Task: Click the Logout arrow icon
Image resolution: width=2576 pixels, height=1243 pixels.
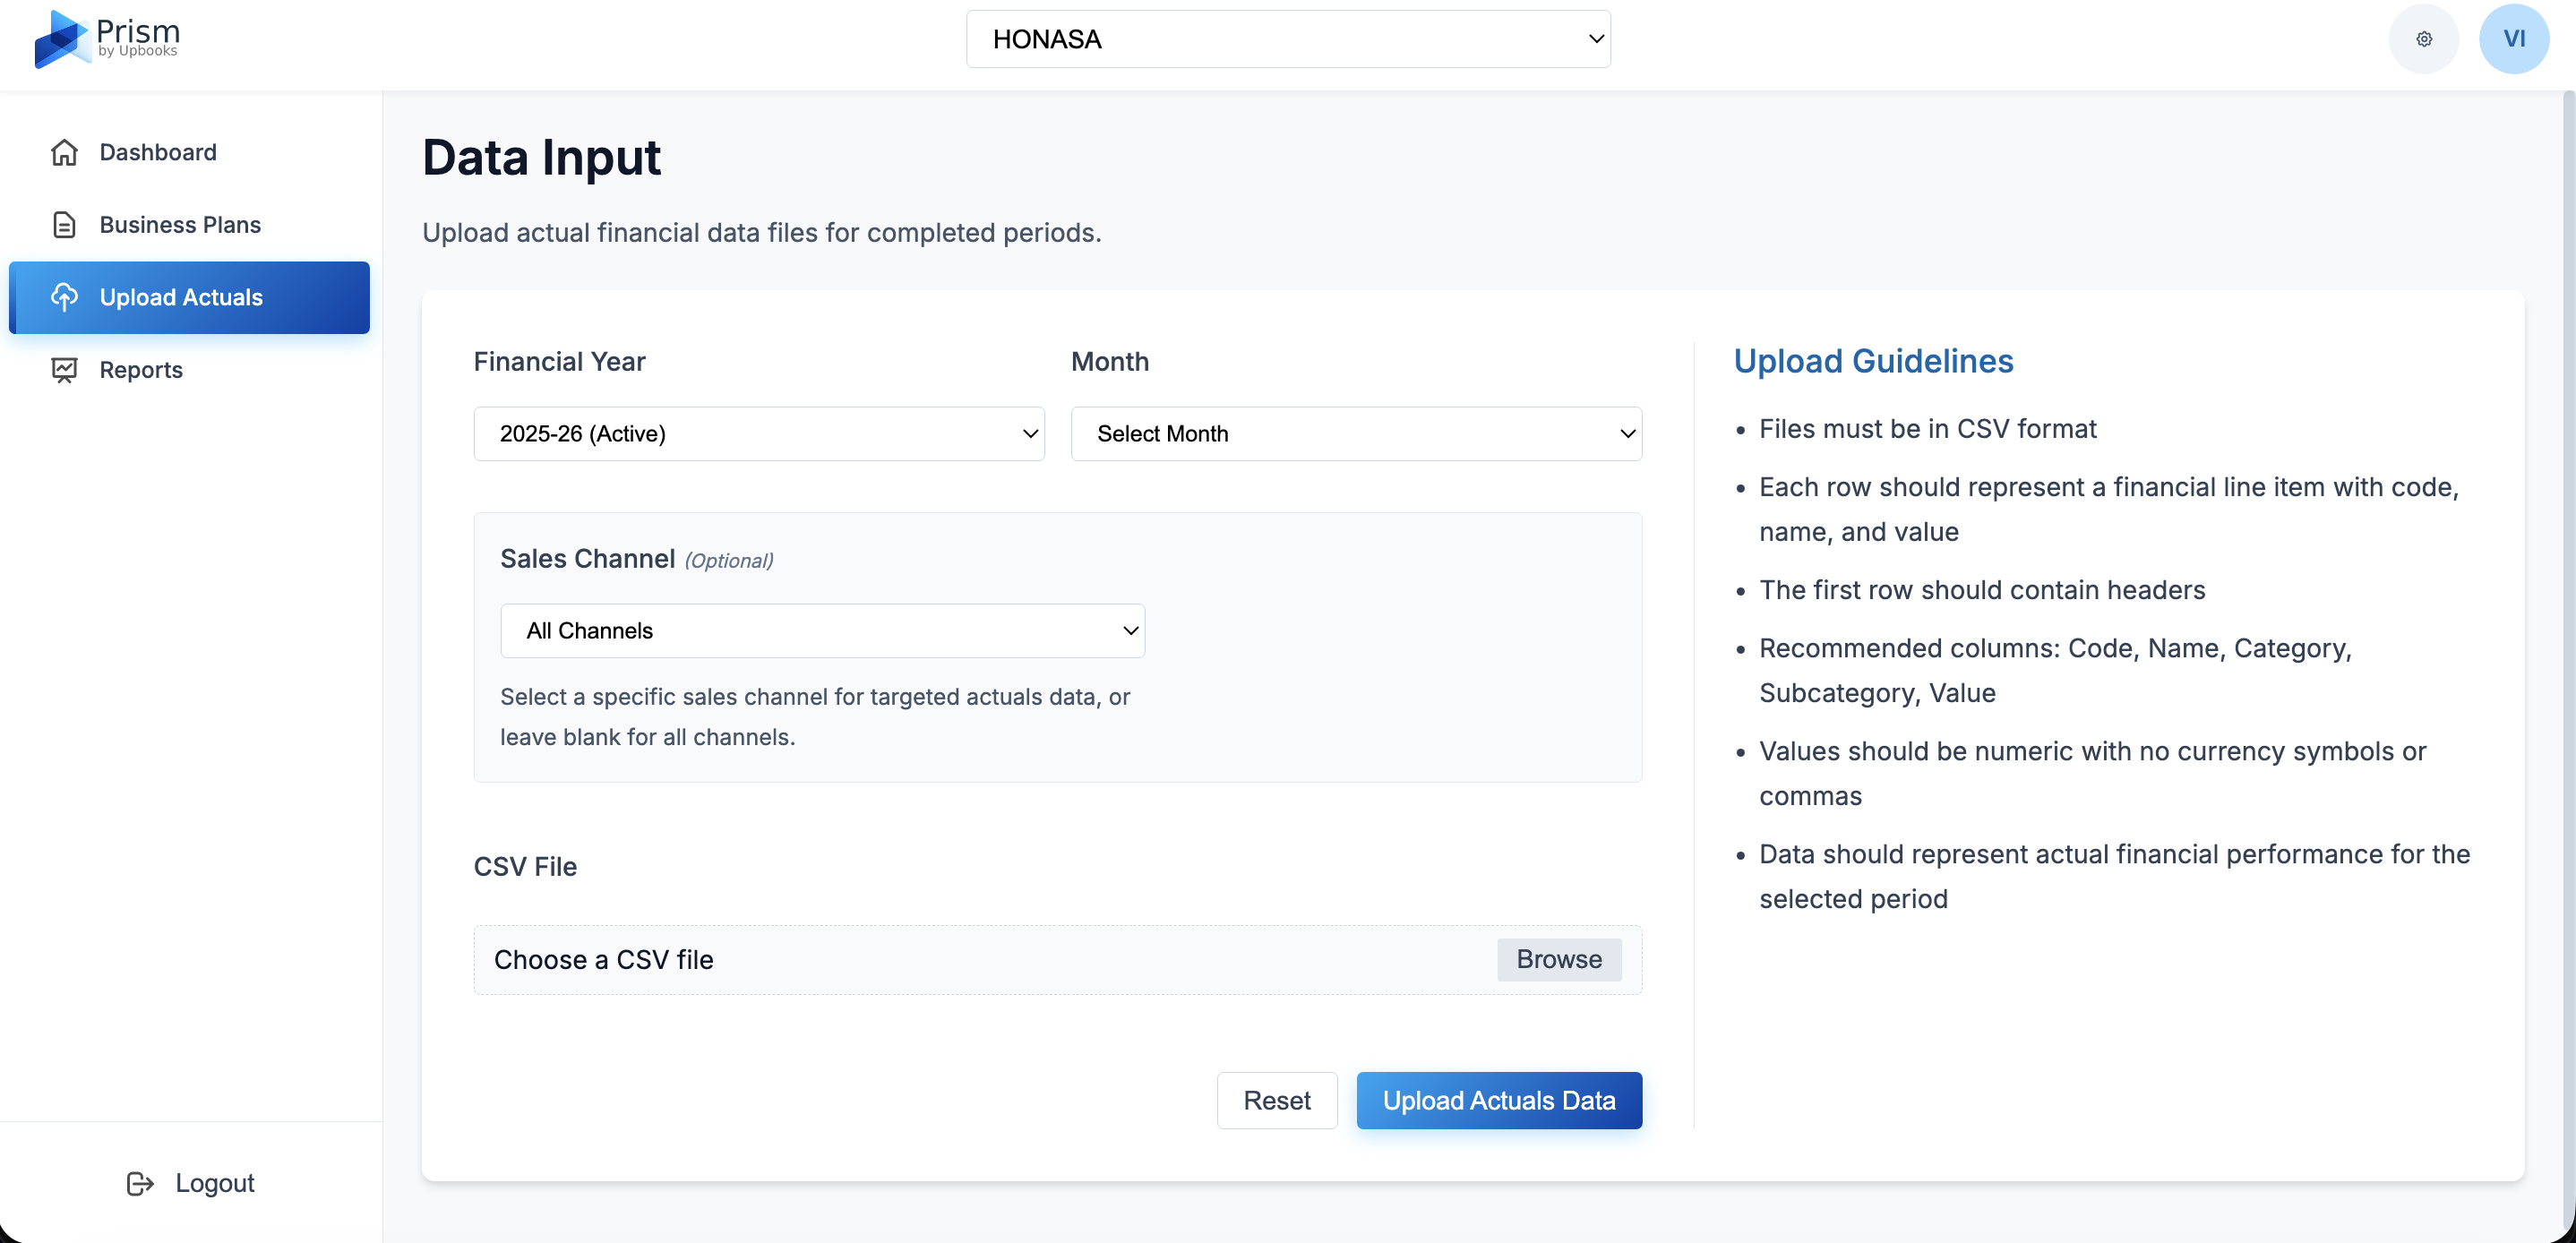Action: 140,1183
